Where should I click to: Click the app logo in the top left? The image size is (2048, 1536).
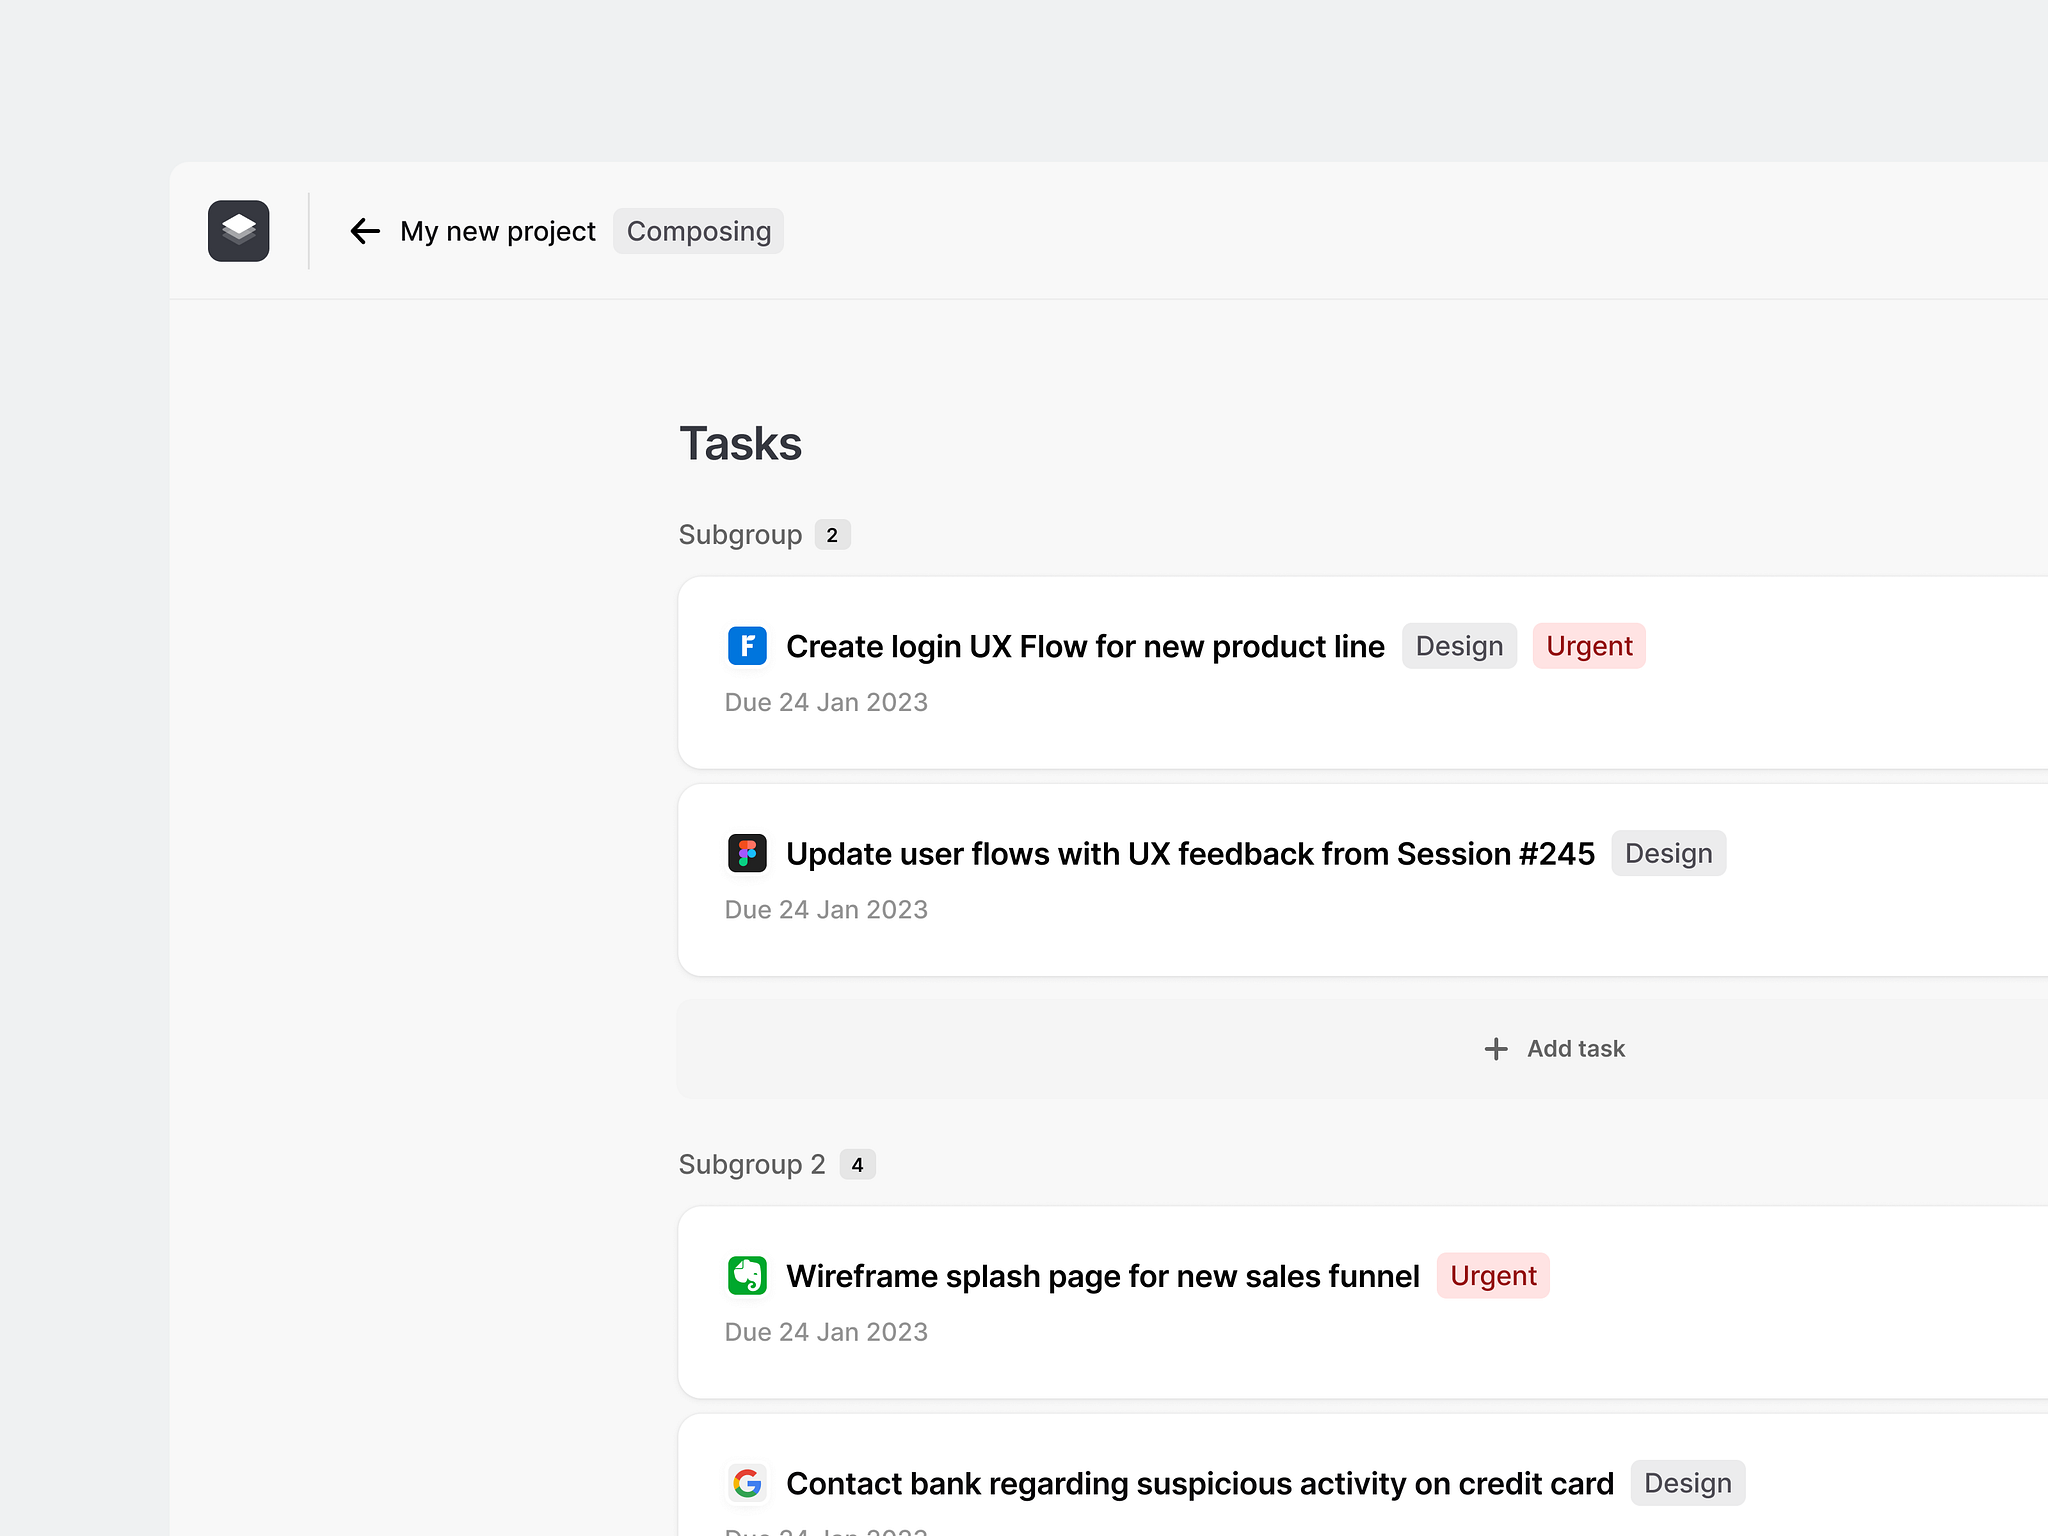coord(239,231)
